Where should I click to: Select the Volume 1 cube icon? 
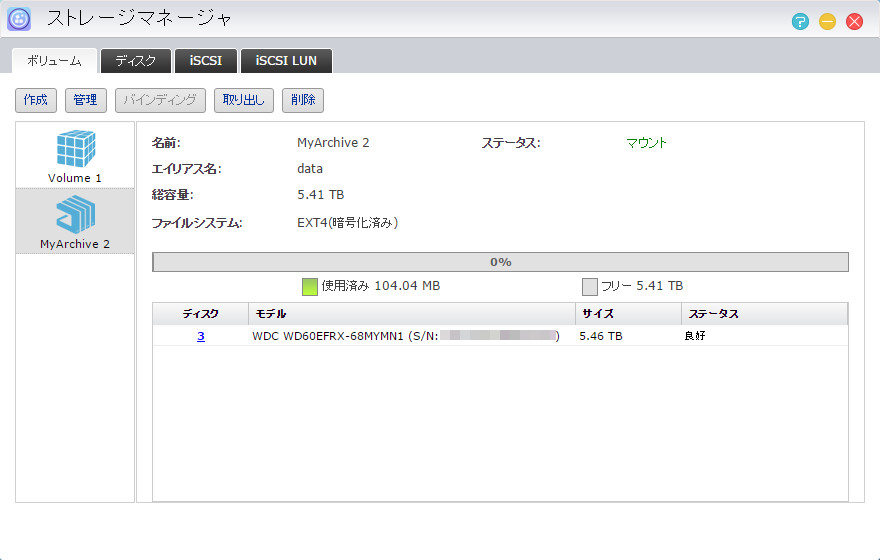[75, 149]
